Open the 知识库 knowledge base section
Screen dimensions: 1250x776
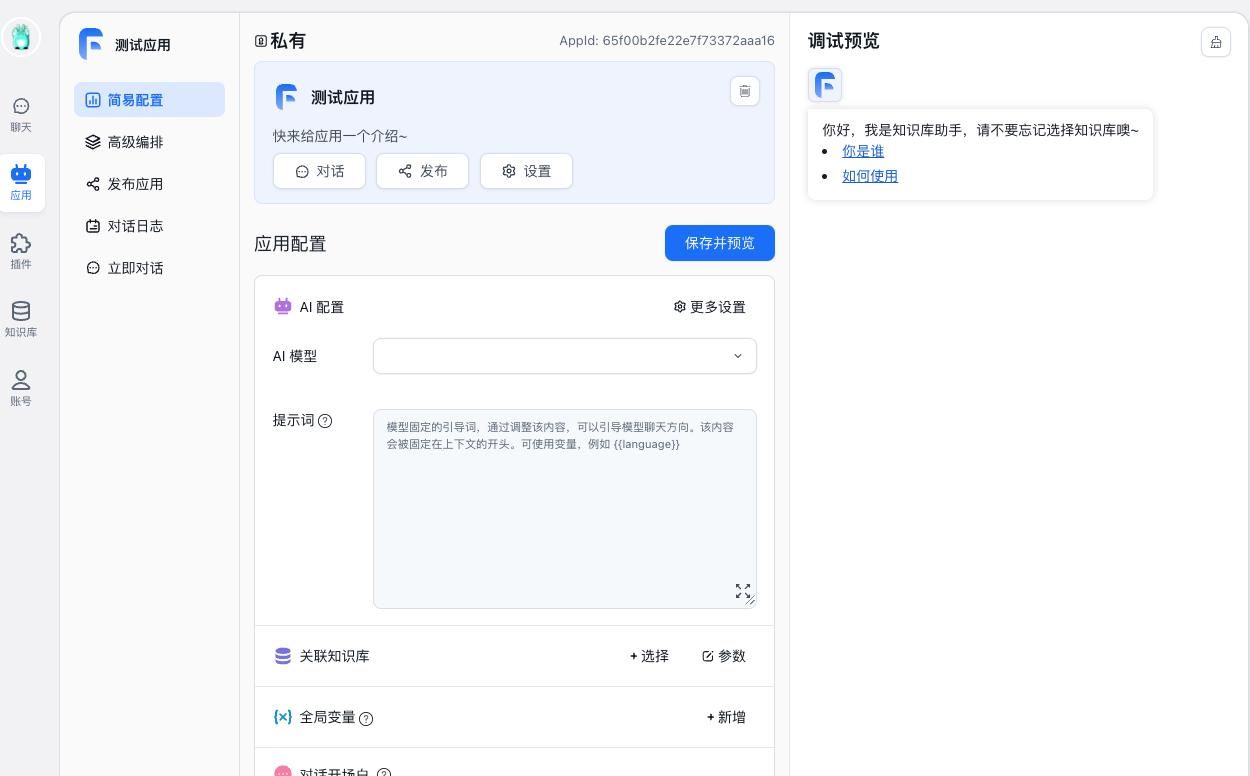coord(21,319)
